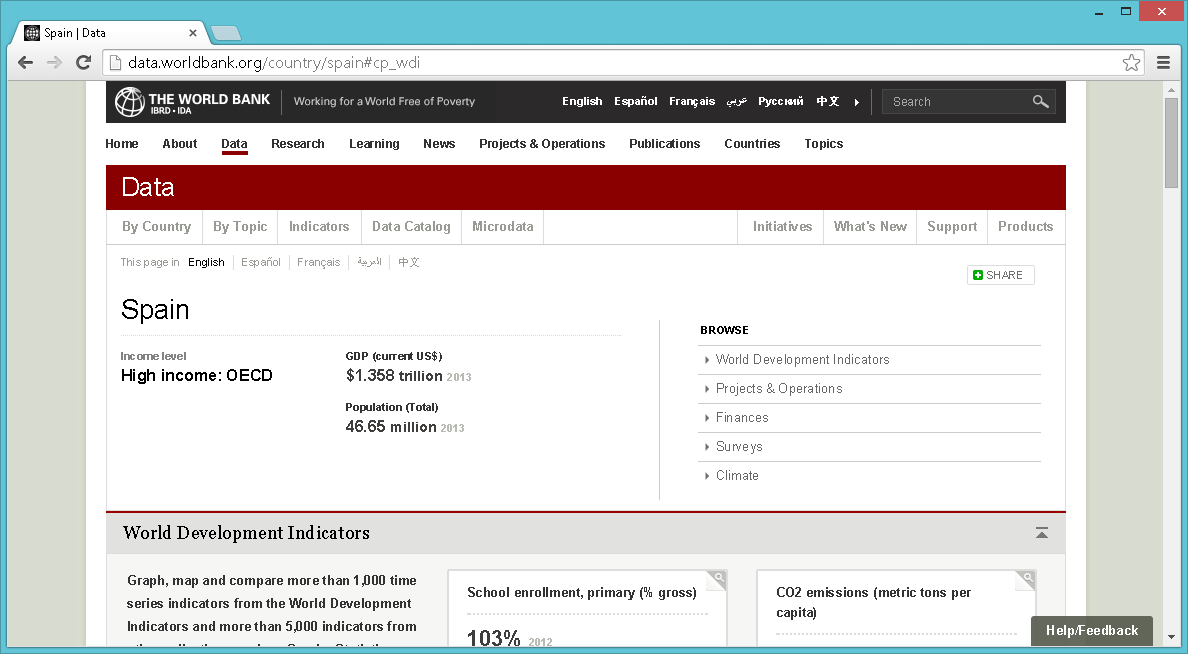Click scrollbar up arrow
This screenshot has height=654, width=1188.
pyautogui.click(x=1171, y=89)
